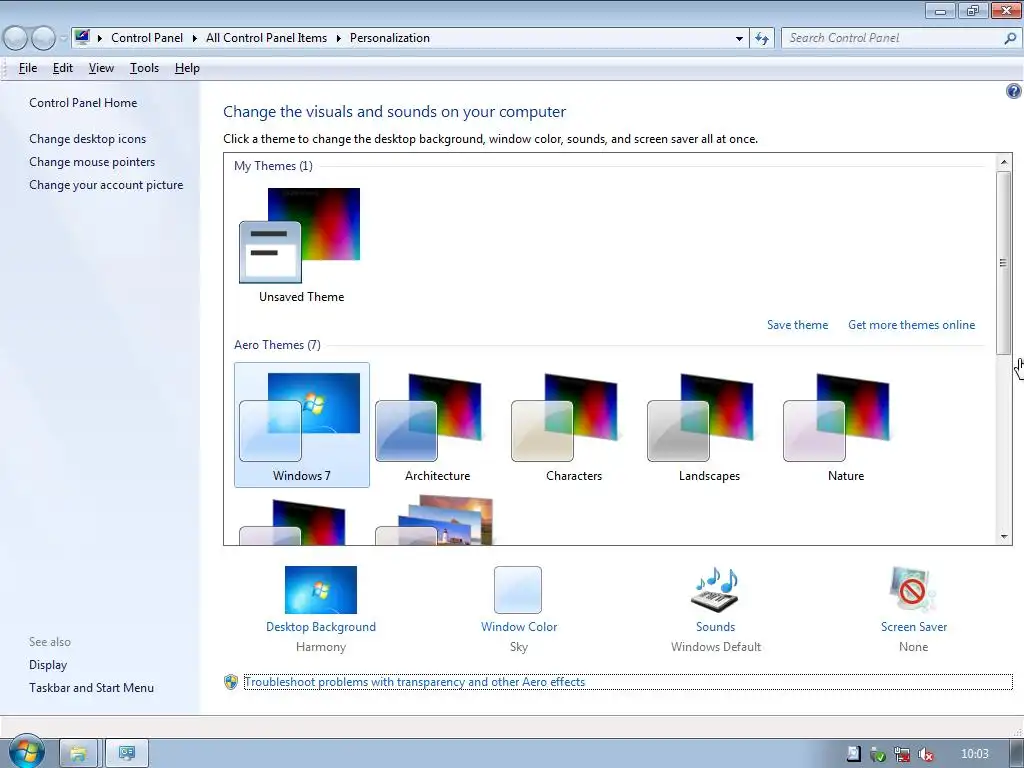Expand arrow after All Control Panel Items
Viewport: 1024px width, 768px height.
(338, 38)
